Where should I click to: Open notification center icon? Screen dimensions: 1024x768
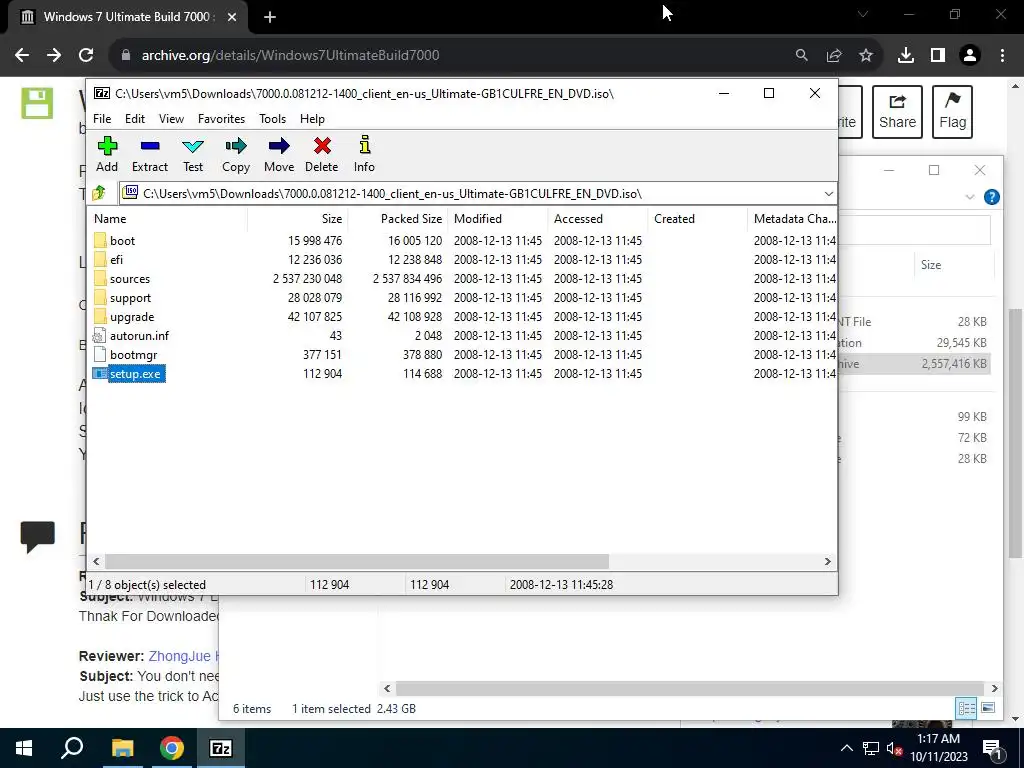coord(992,749)
